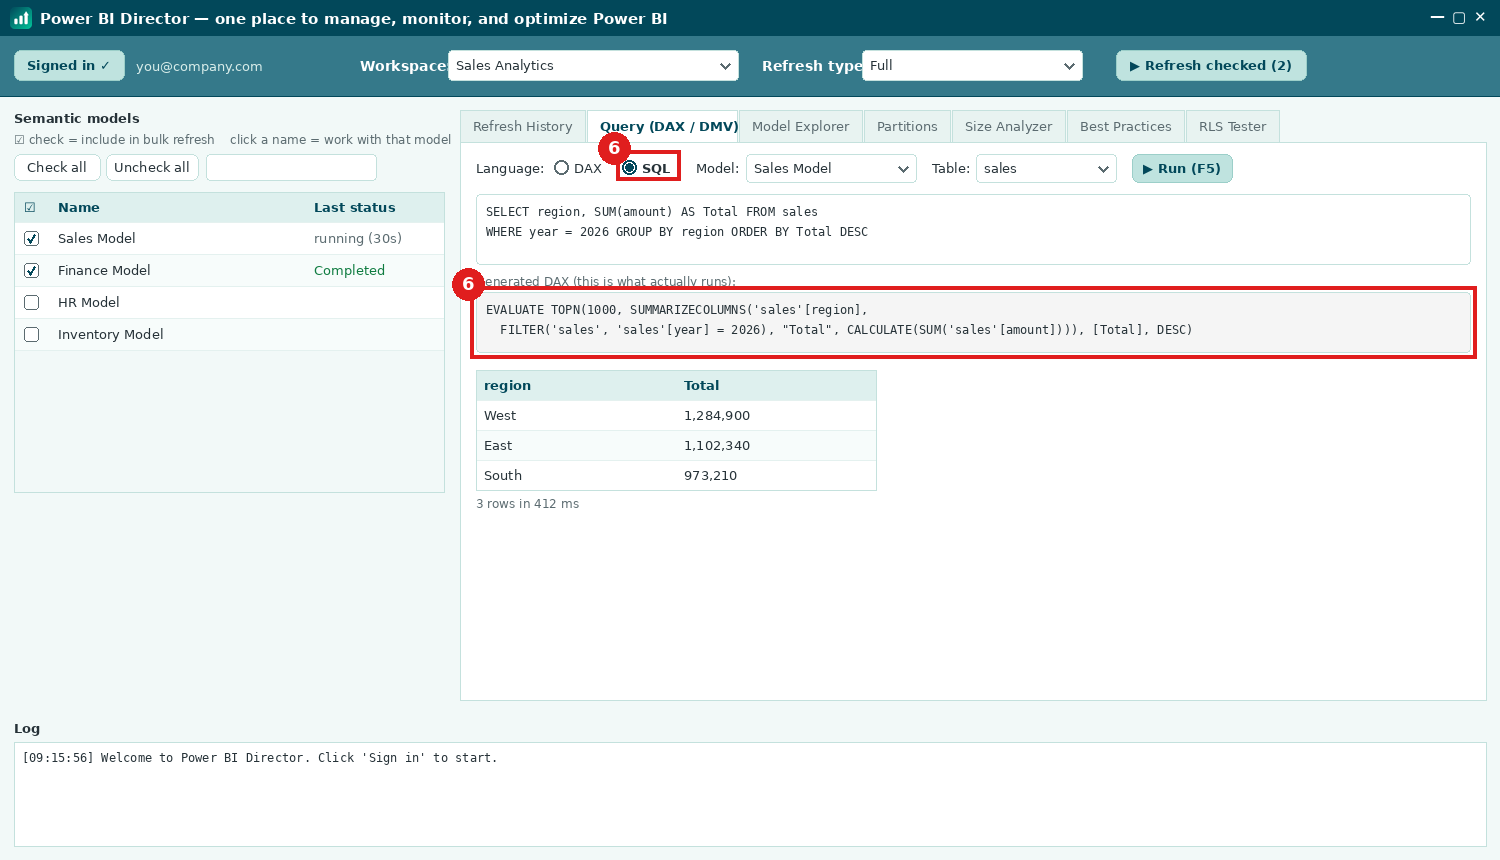Click the Power BI Director app icon
The width and height of the screenshot is (1500, 860).
21,18
